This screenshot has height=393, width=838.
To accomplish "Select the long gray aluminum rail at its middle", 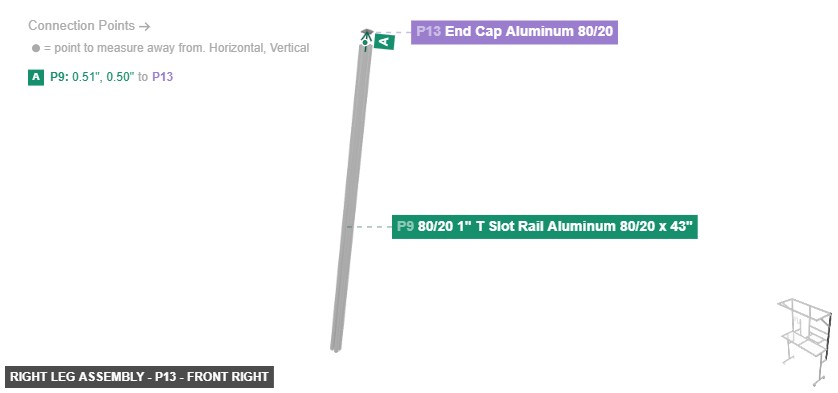I will 351,198.
